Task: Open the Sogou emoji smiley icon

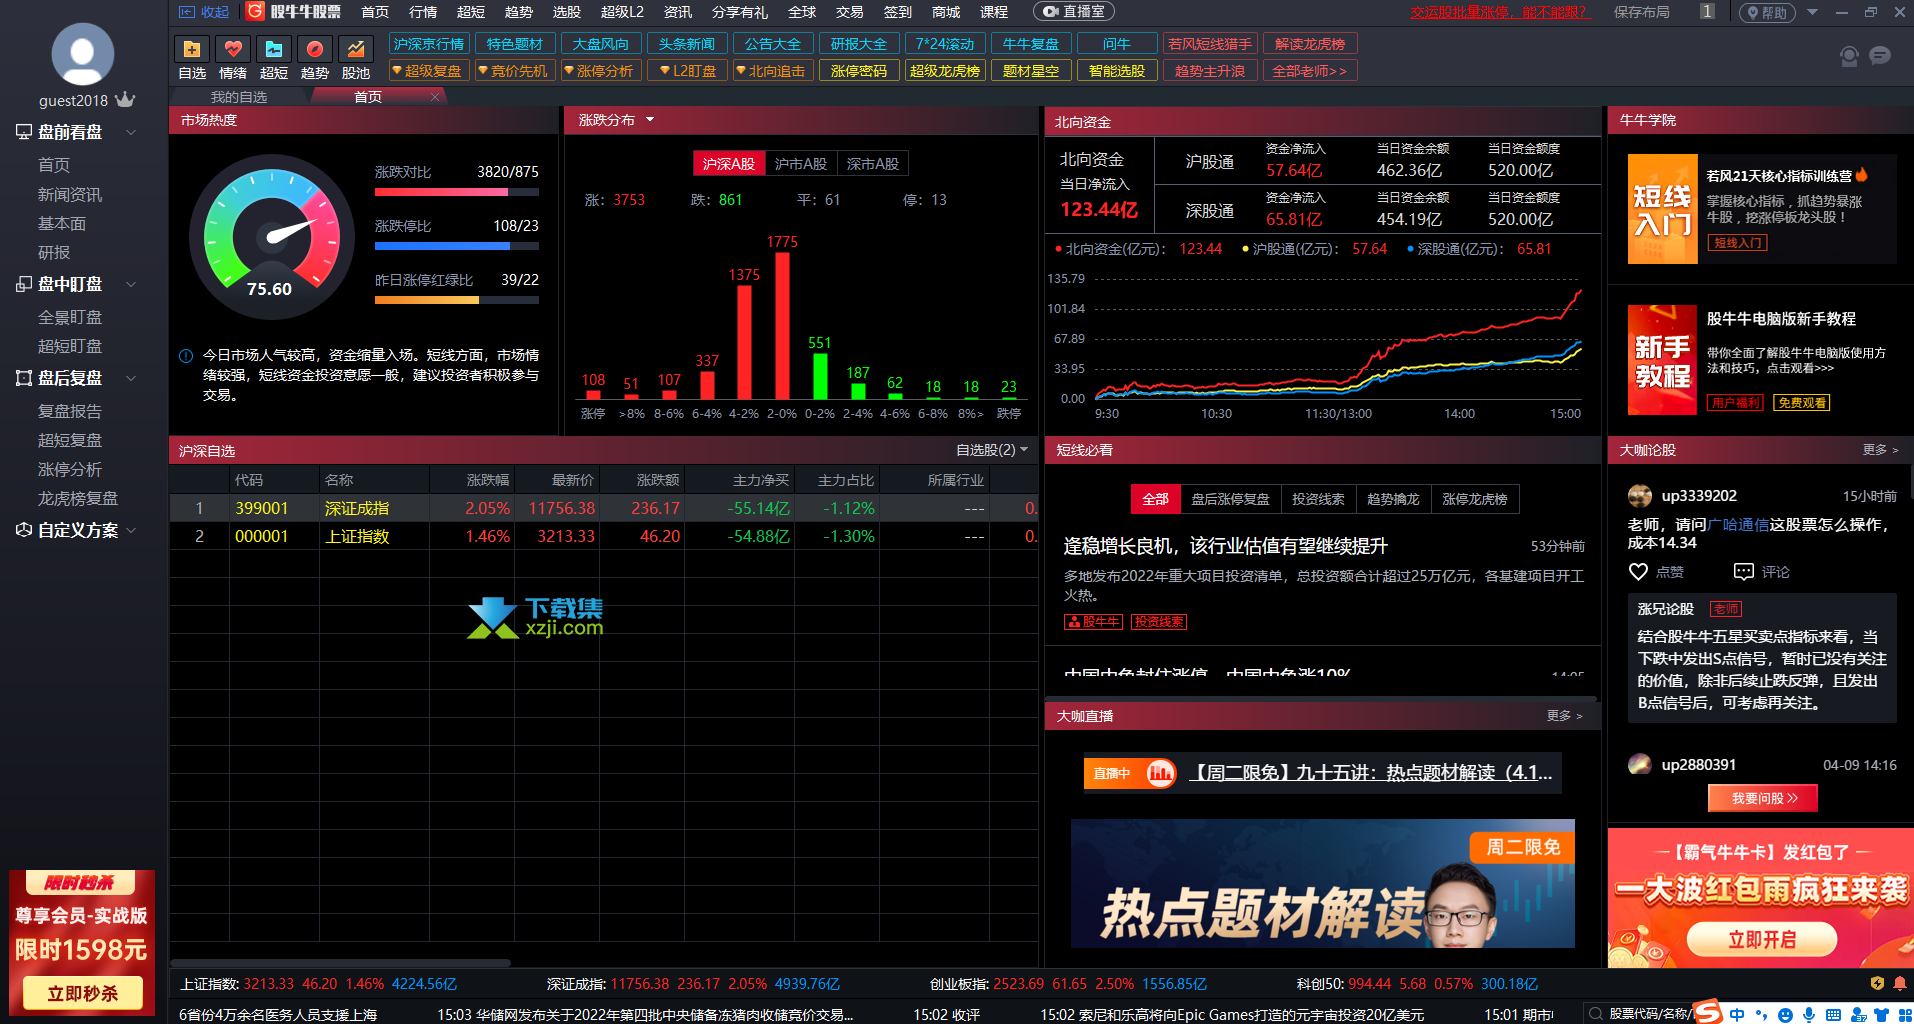Action: pyautogui.click(x=1785, y=1014)
